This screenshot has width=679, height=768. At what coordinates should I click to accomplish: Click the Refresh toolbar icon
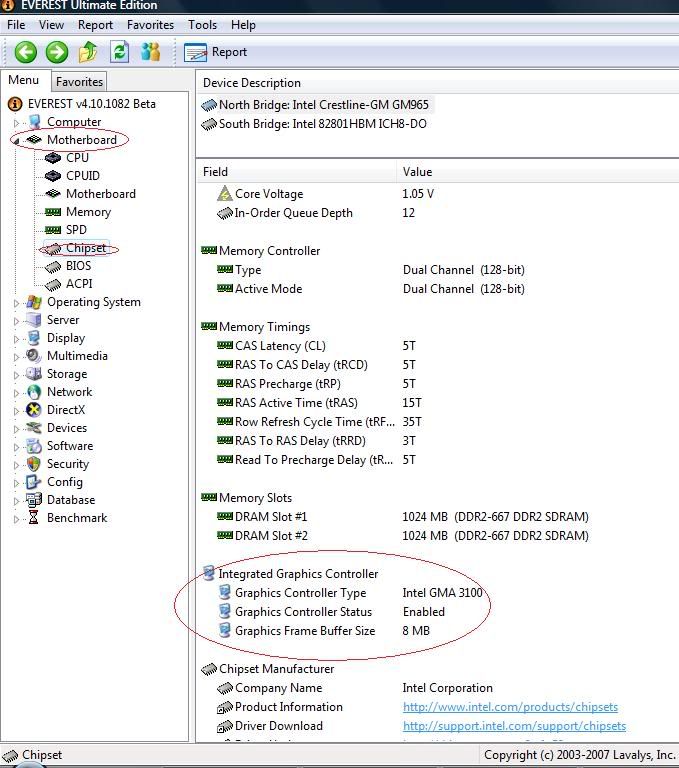click(120, 52)
